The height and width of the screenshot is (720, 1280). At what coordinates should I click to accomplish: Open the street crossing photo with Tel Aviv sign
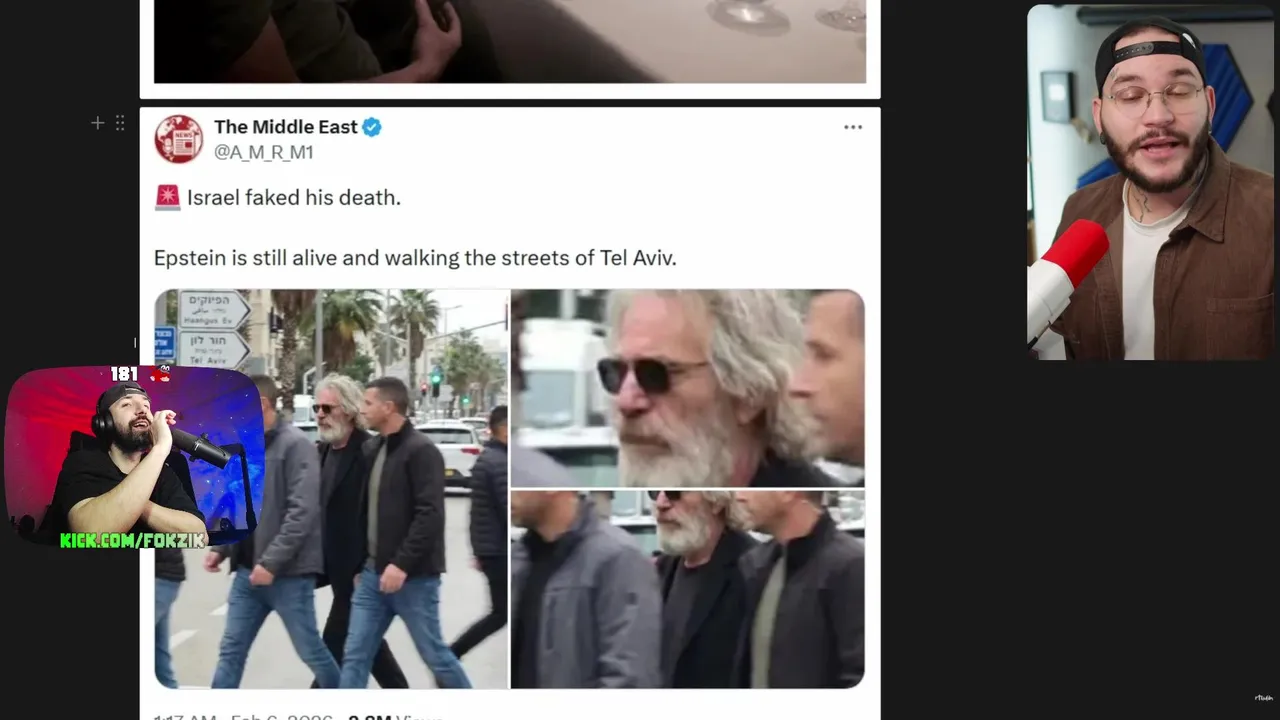331,489
